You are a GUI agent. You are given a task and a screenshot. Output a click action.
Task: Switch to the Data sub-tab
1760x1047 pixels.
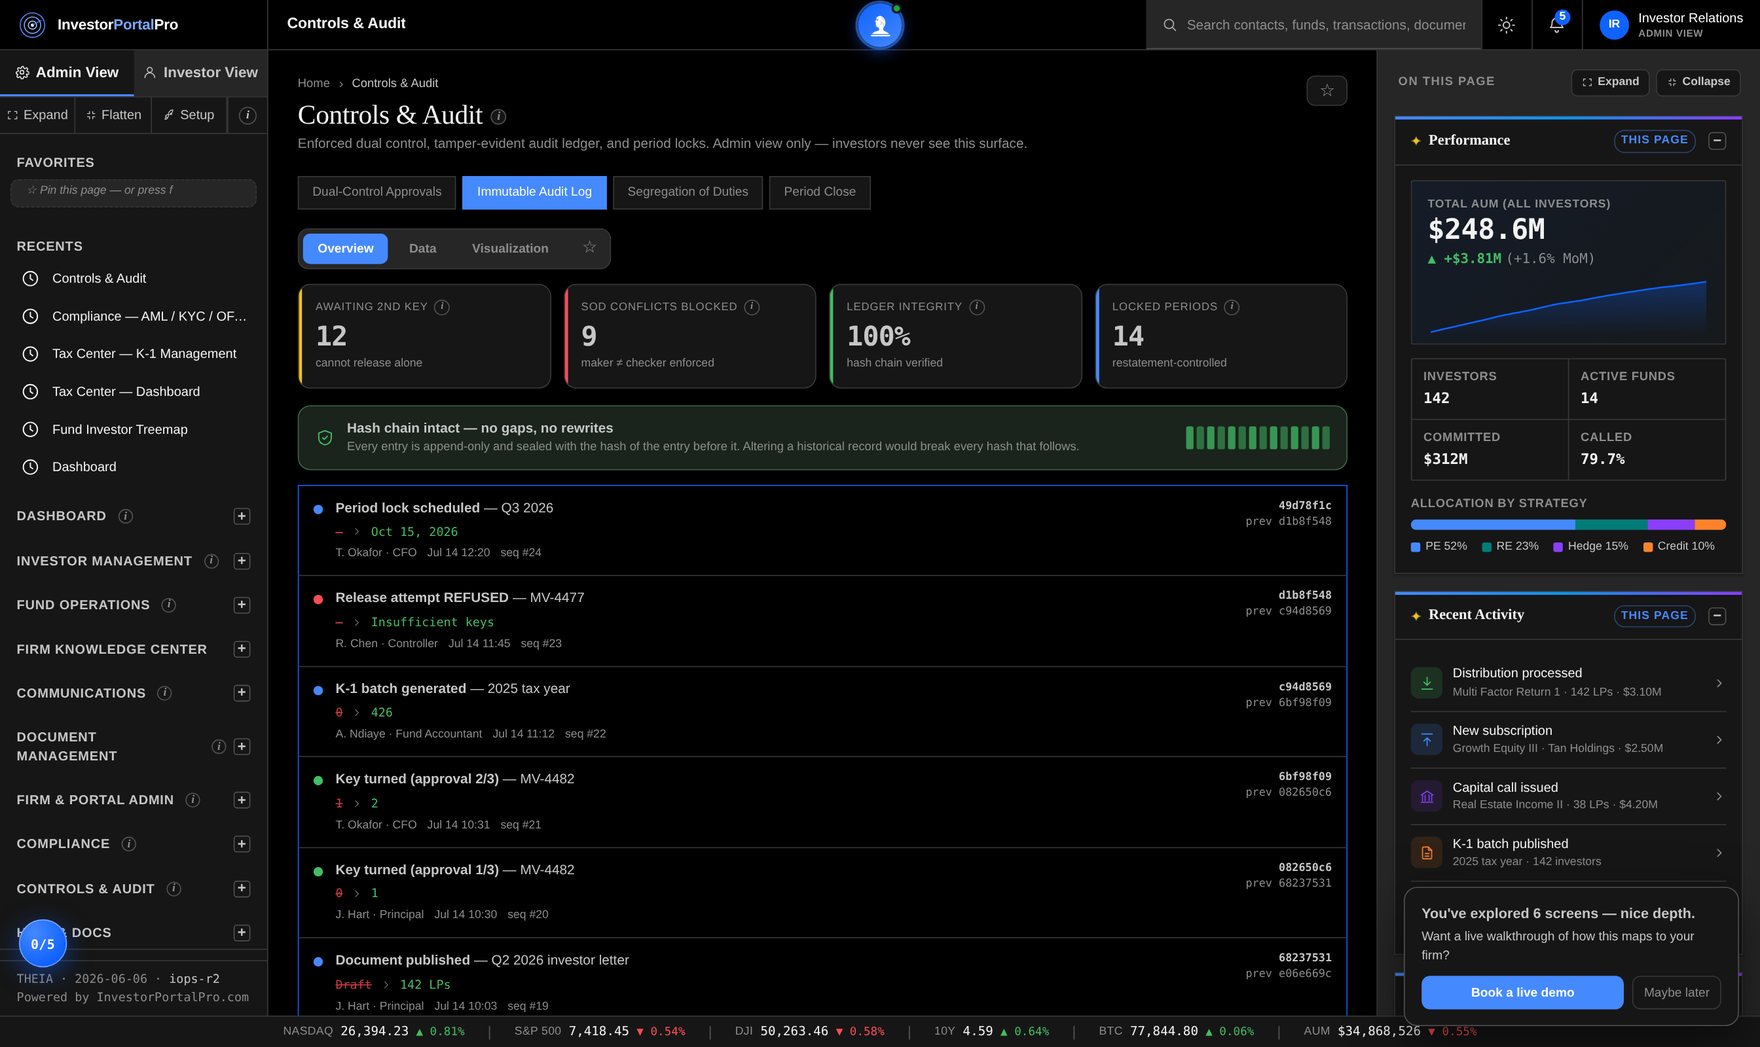(x=422, y=248)
